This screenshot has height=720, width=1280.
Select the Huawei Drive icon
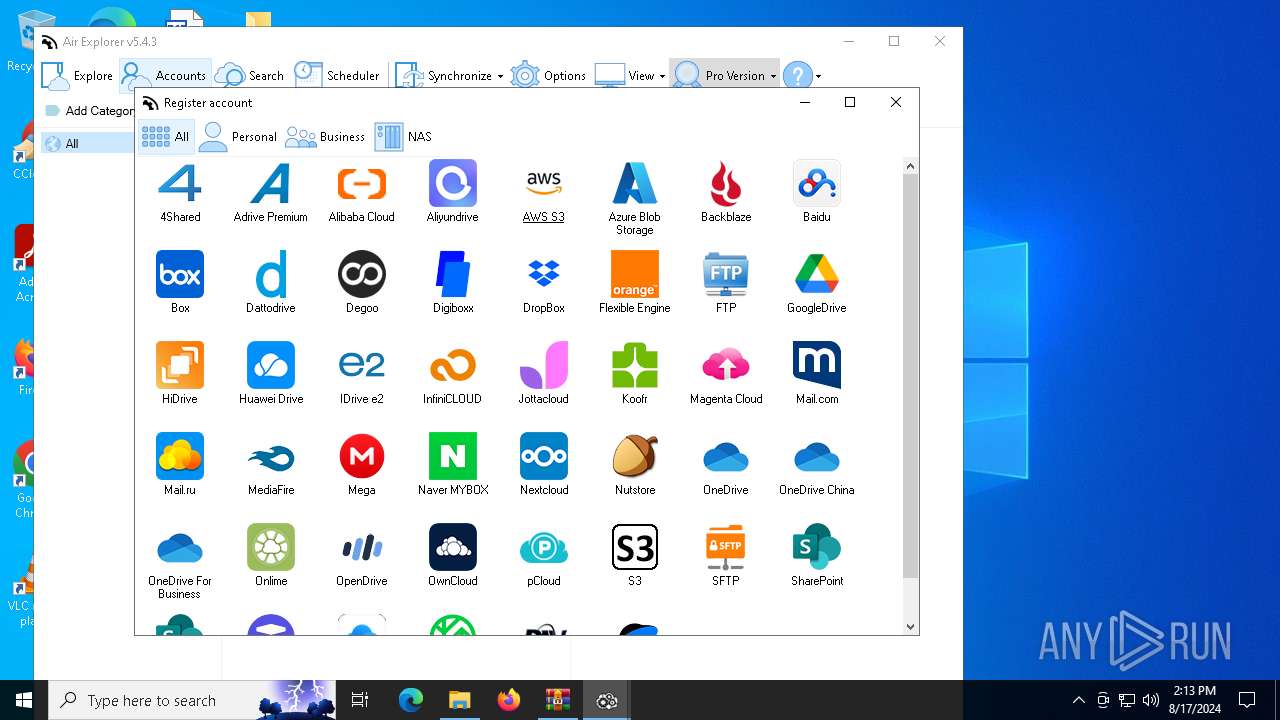point(271,365)
